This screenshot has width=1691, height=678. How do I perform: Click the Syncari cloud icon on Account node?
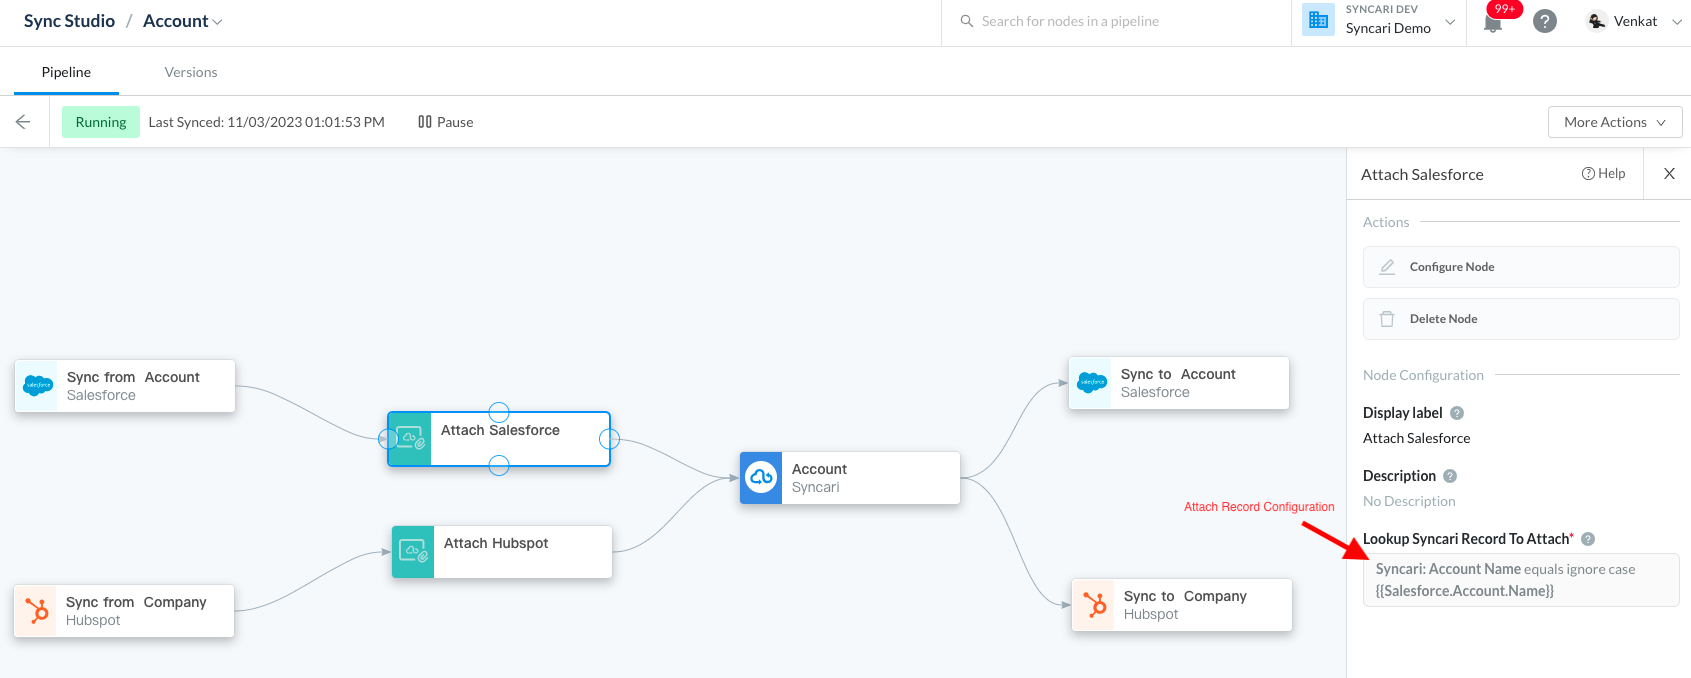click(761, 478)
